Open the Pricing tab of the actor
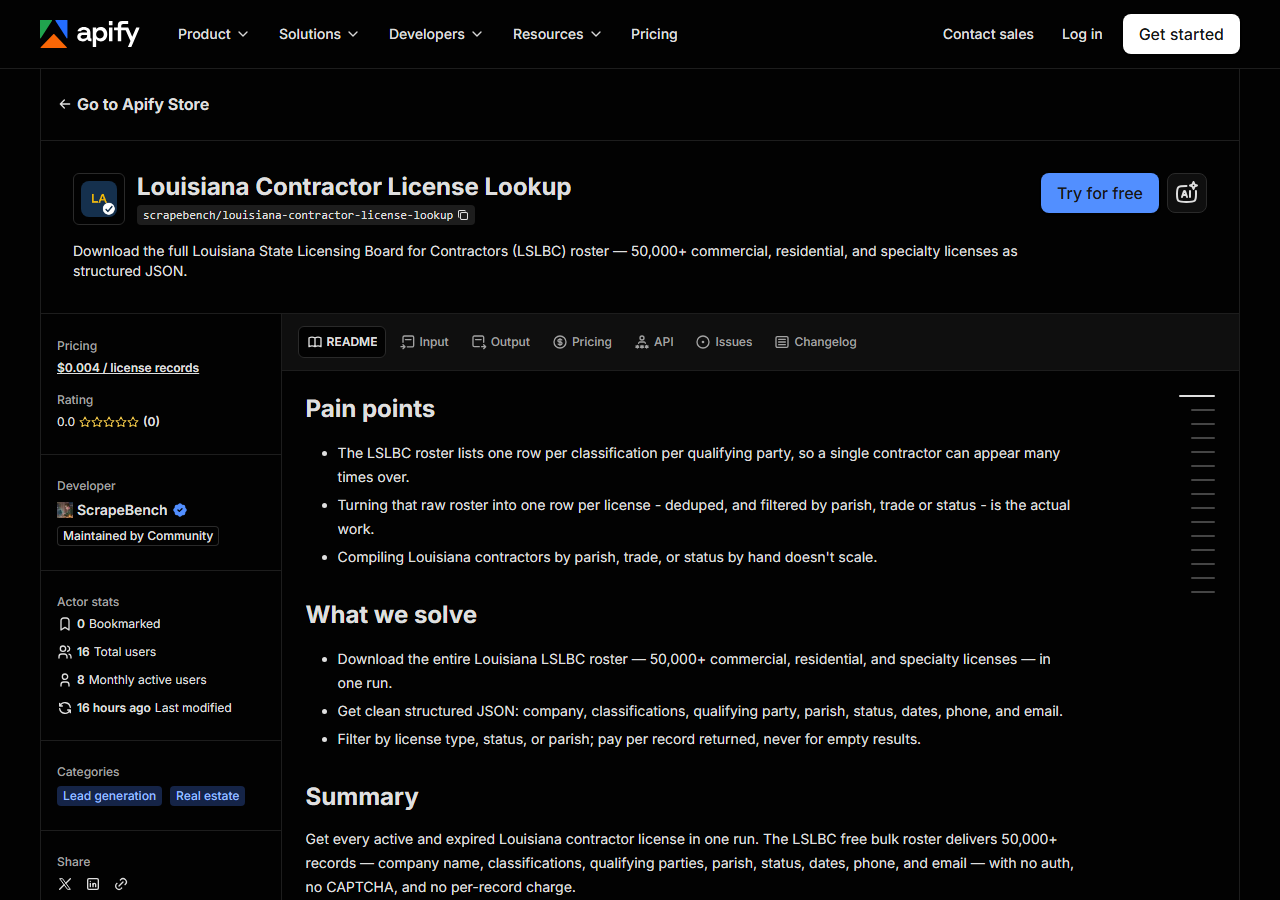Image resolution: width=1280 pixels, height=900 pixels. pos(582,342)
